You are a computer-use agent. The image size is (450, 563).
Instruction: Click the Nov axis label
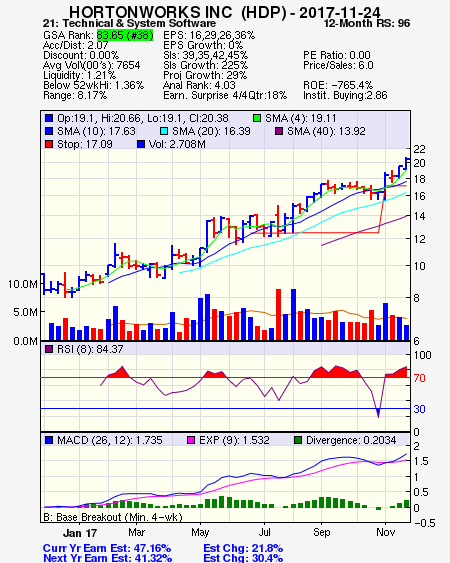pyautogui.click(x=386, y=532)
